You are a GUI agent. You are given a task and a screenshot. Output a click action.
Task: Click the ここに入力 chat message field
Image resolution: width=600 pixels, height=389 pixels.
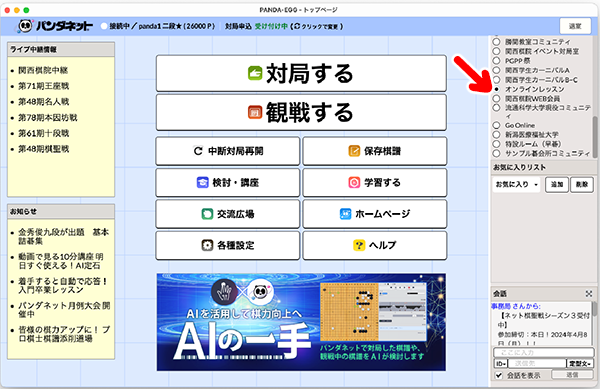[543, 352]
